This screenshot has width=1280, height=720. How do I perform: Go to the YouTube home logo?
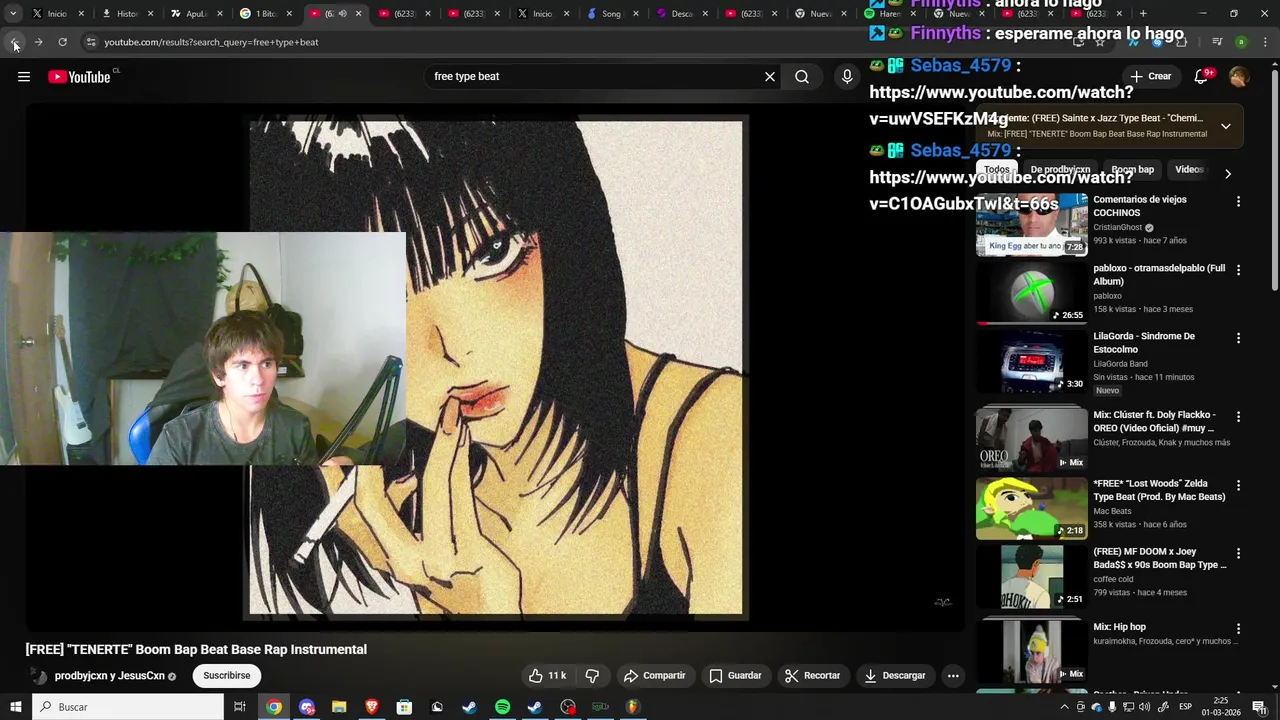point(79,77)
